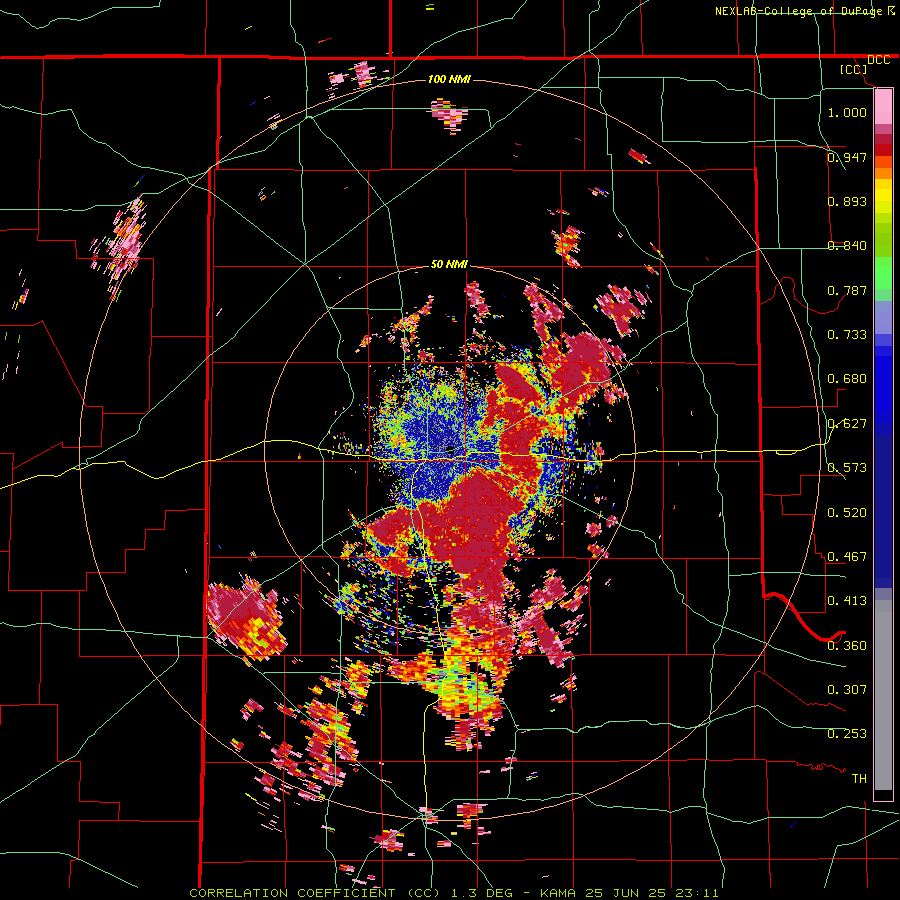Select the 0.253 legend value
This screenshot has height=900, width=900.
pyautogui.click(x=847, y=734)
